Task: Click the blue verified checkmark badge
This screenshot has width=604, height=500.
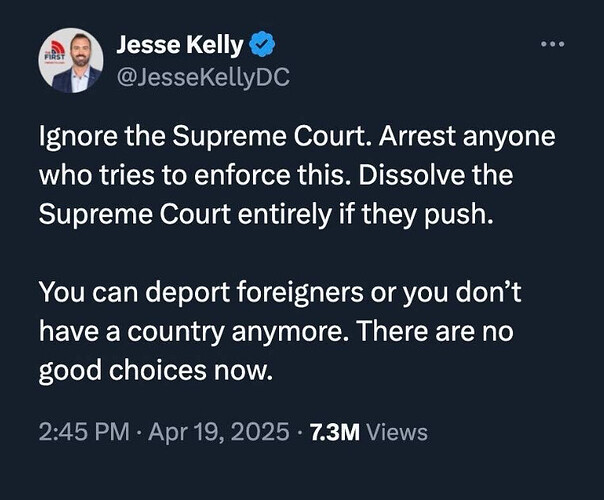Action: (262, 44)
